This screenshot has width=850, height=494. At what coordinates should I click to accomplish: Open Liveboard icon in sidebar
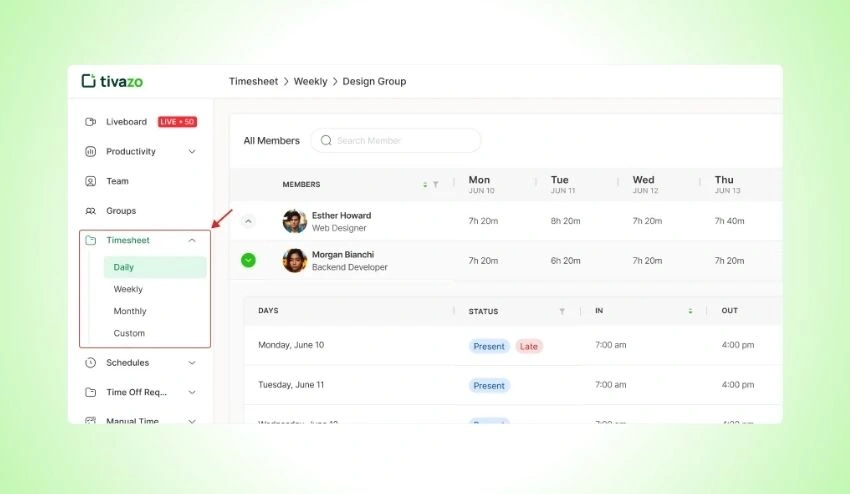click(x=91, y=121)
